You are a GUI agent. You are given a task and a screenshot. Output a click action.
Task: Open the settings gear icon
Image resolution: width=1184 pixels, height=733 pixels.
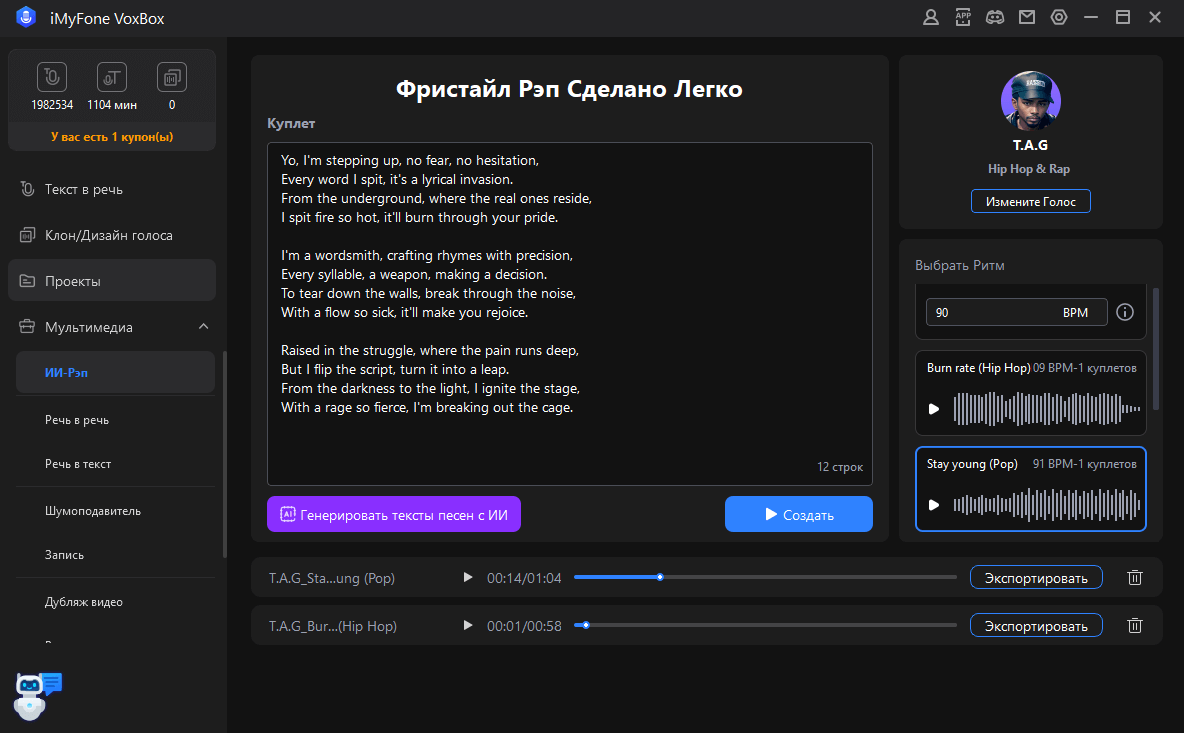click(1059, 17)
